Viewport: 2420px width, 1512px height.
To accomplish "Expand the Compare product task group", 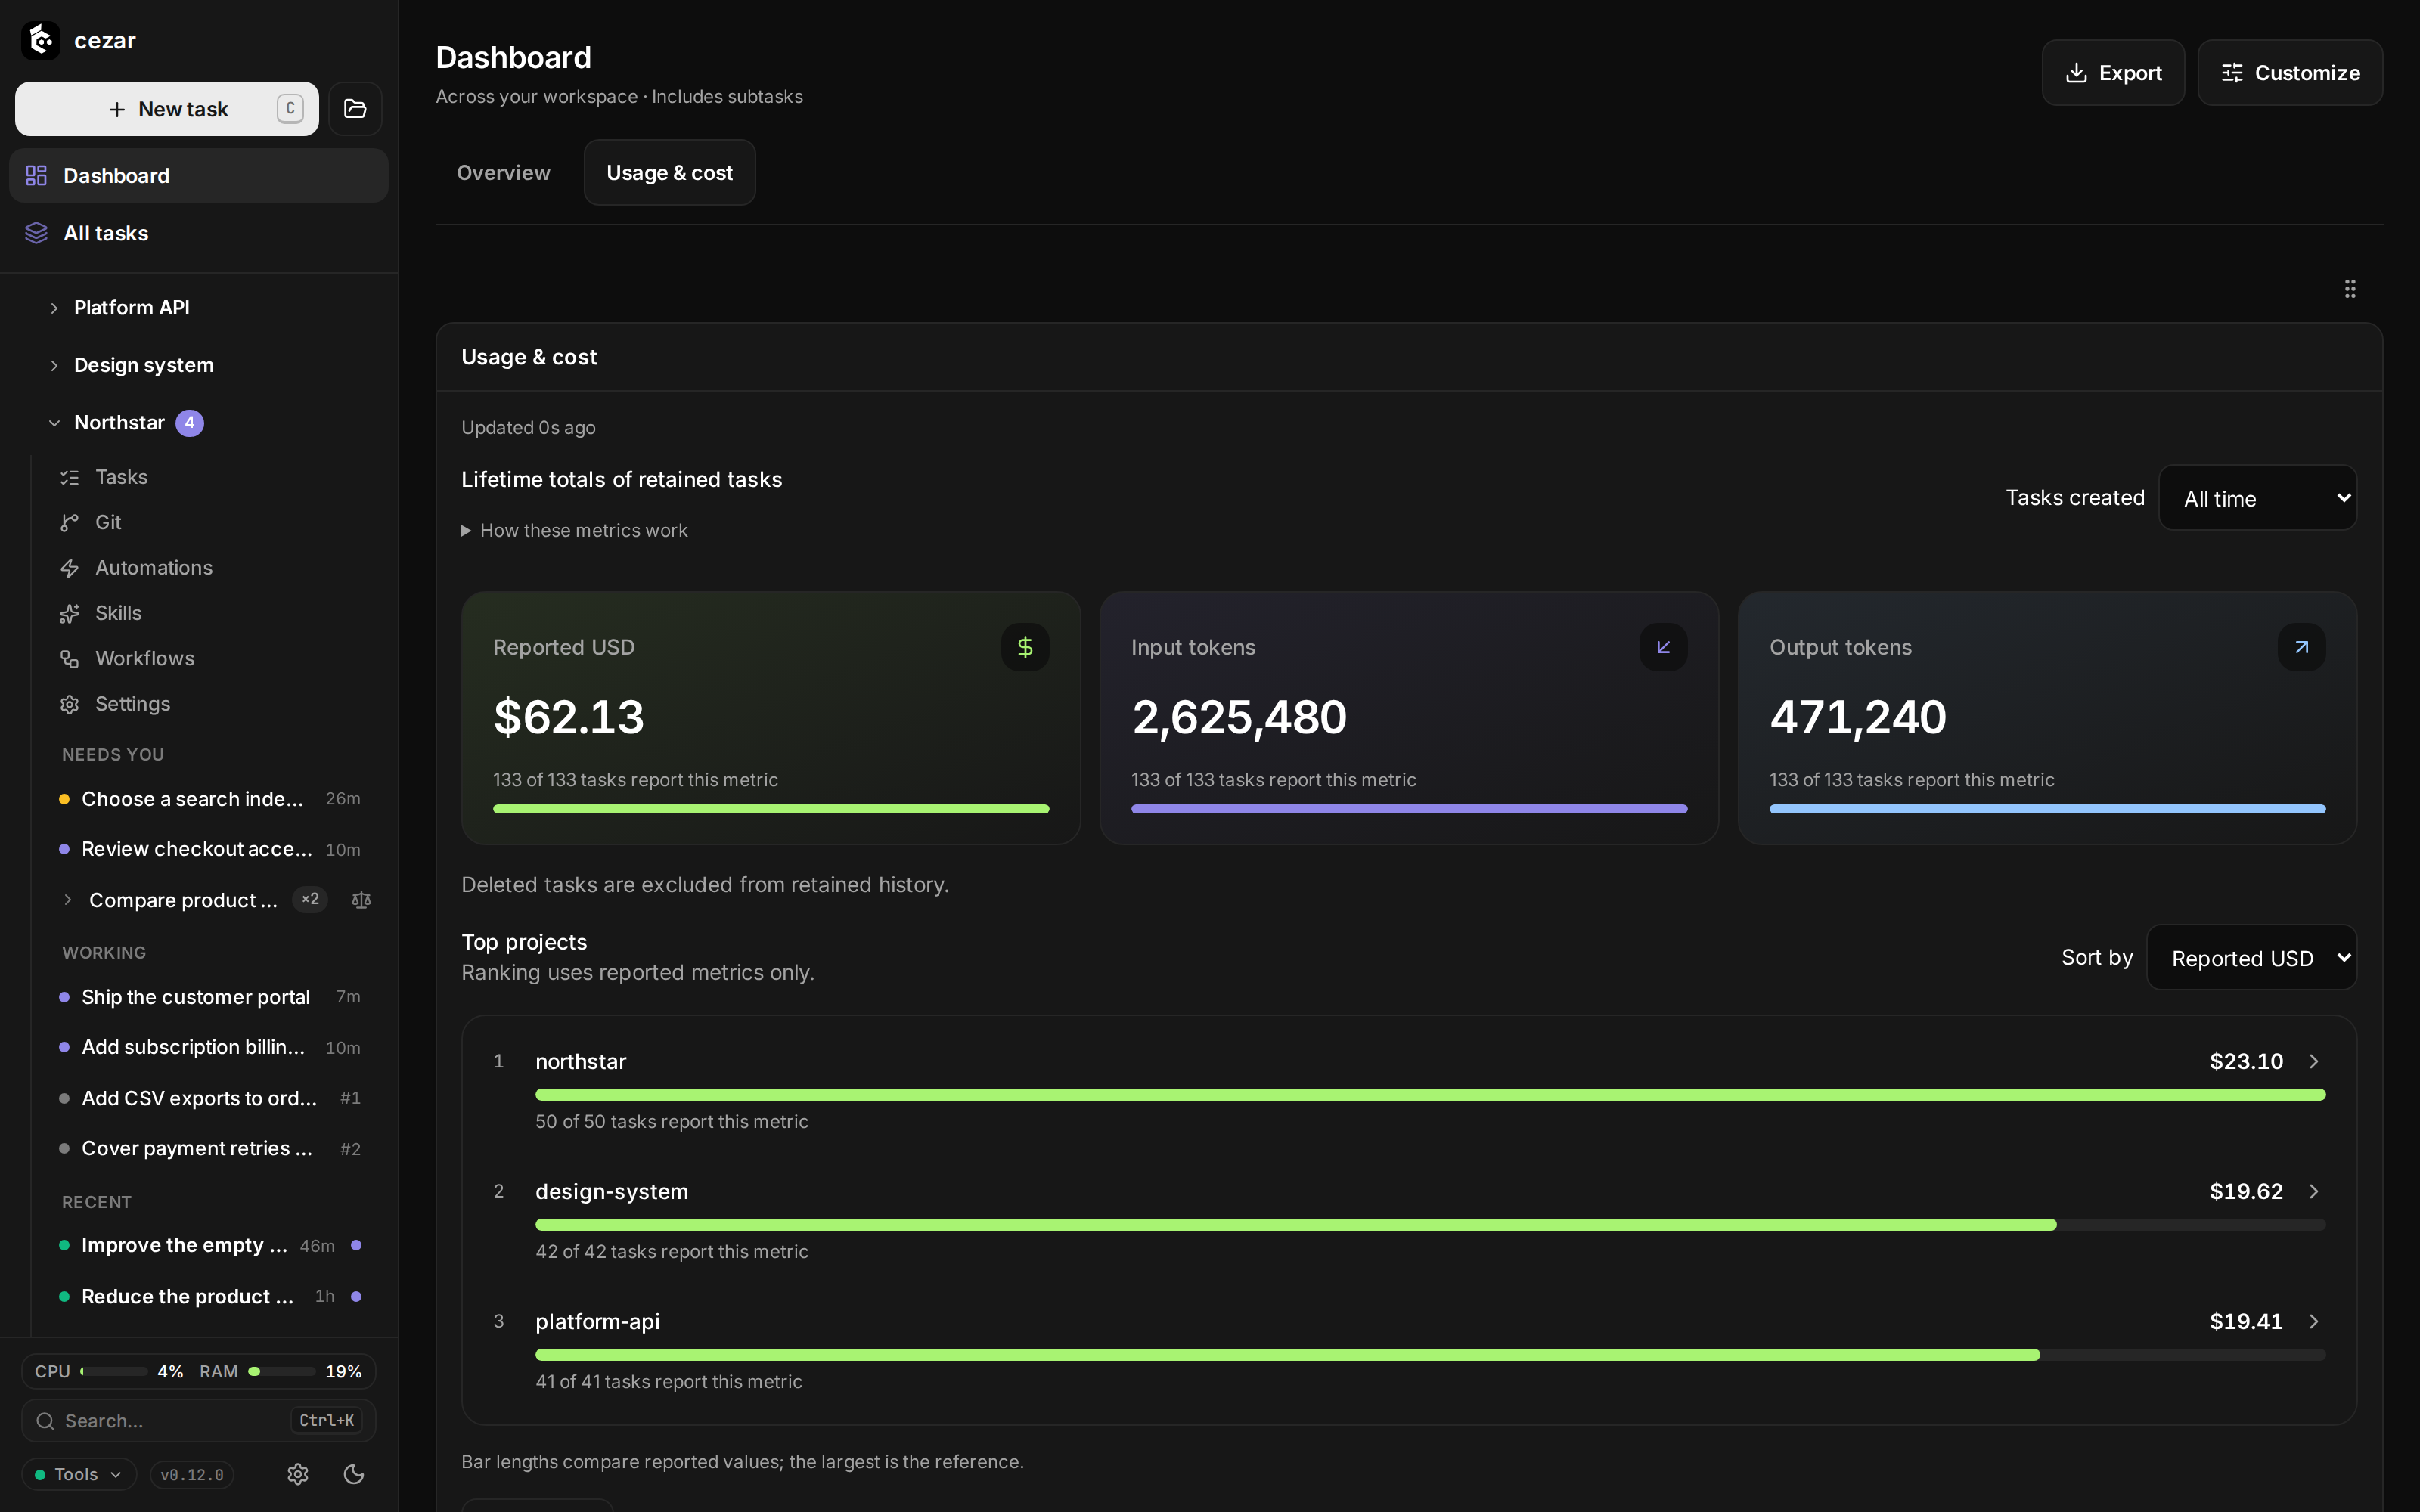I will tap(67, 900).
